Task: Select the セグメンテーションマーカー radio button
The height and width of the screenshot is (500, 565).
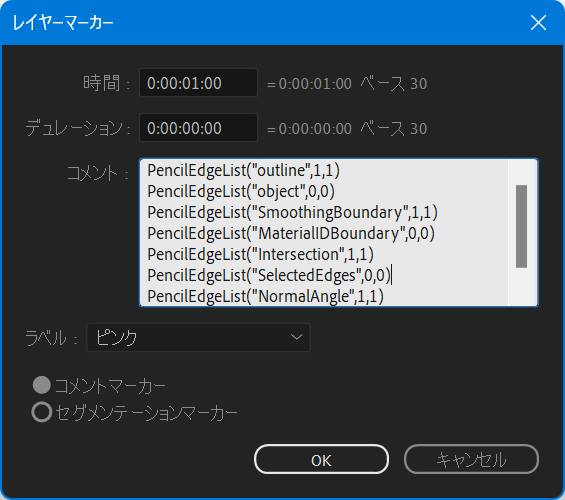Action: point(42,412)
